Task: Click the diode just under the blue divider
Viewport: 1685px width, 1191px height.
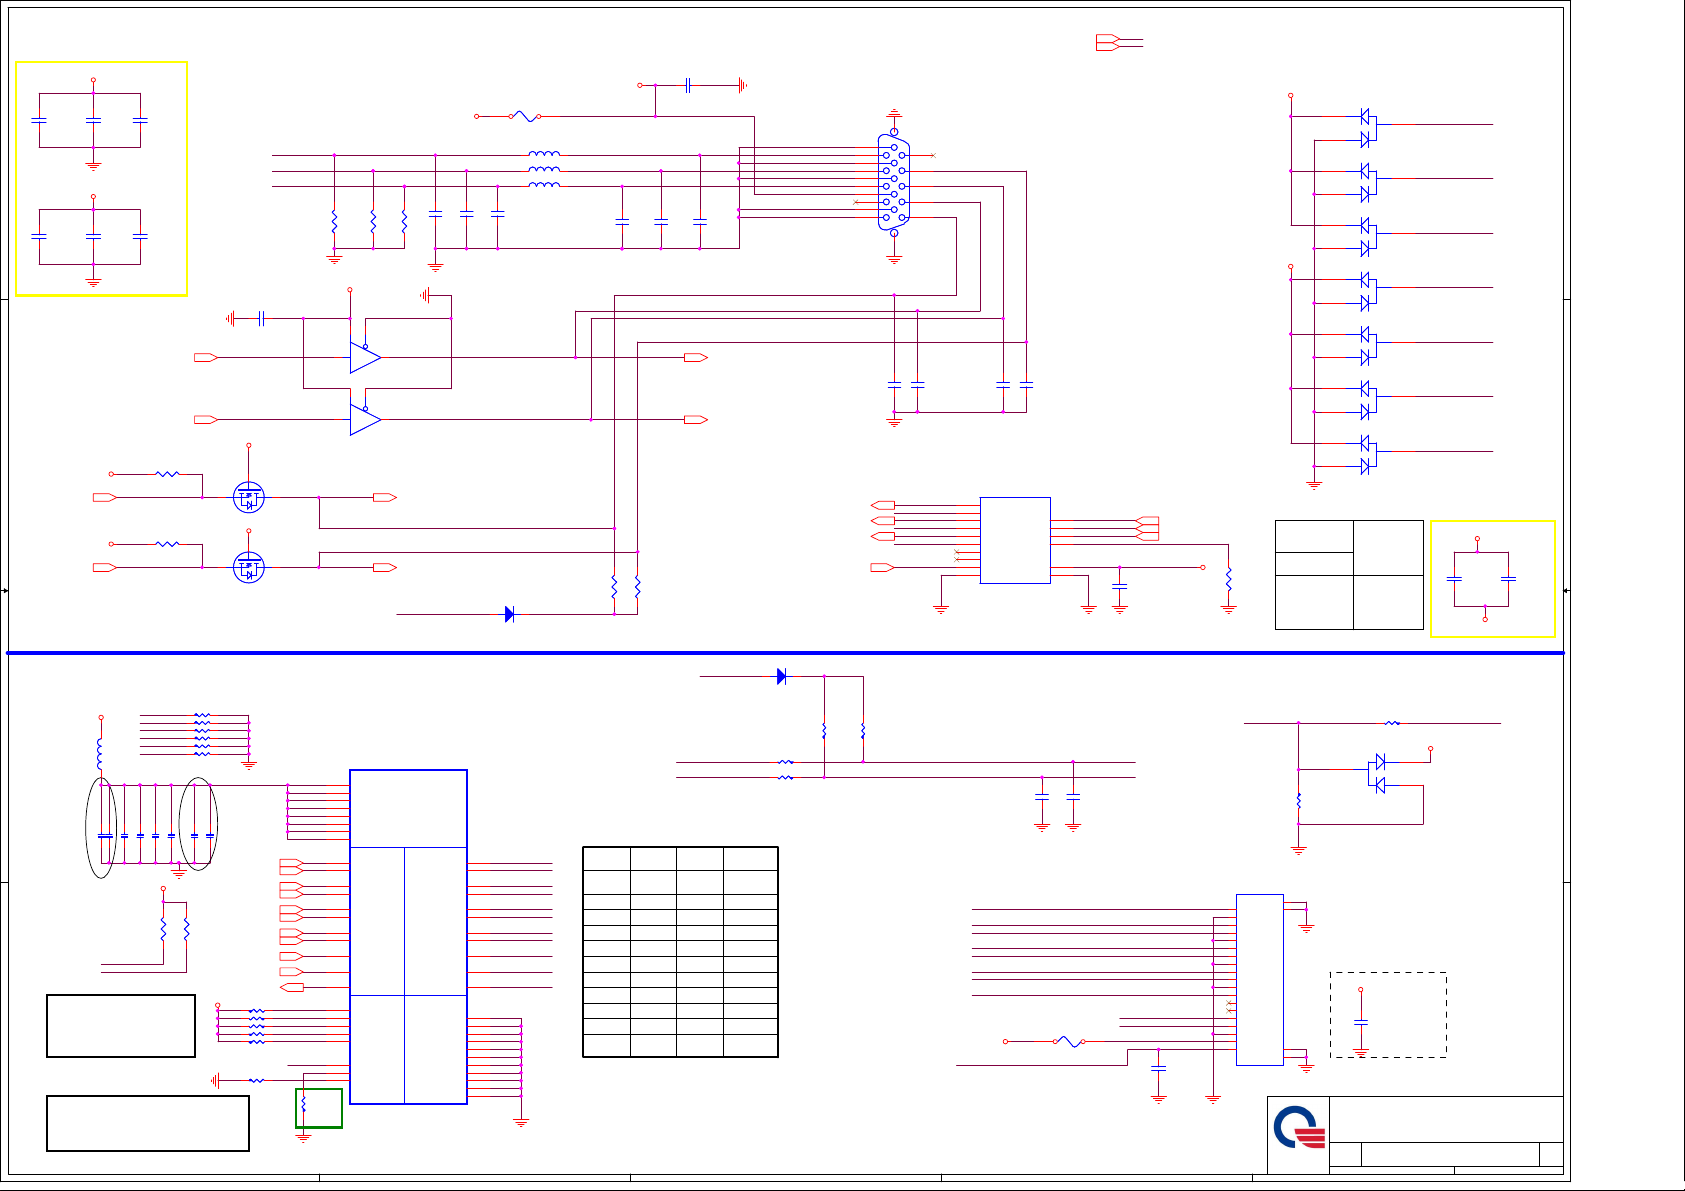Action: (781, 676)
